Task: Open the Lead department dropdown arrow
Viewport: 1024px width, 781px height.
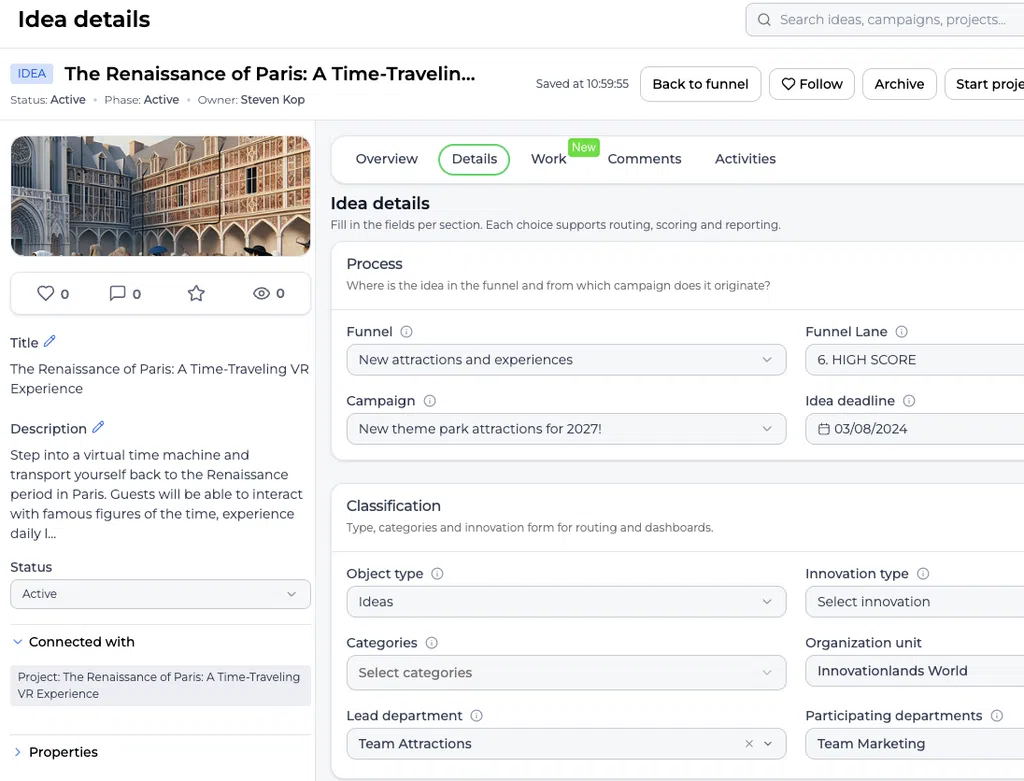Action: 768,744
